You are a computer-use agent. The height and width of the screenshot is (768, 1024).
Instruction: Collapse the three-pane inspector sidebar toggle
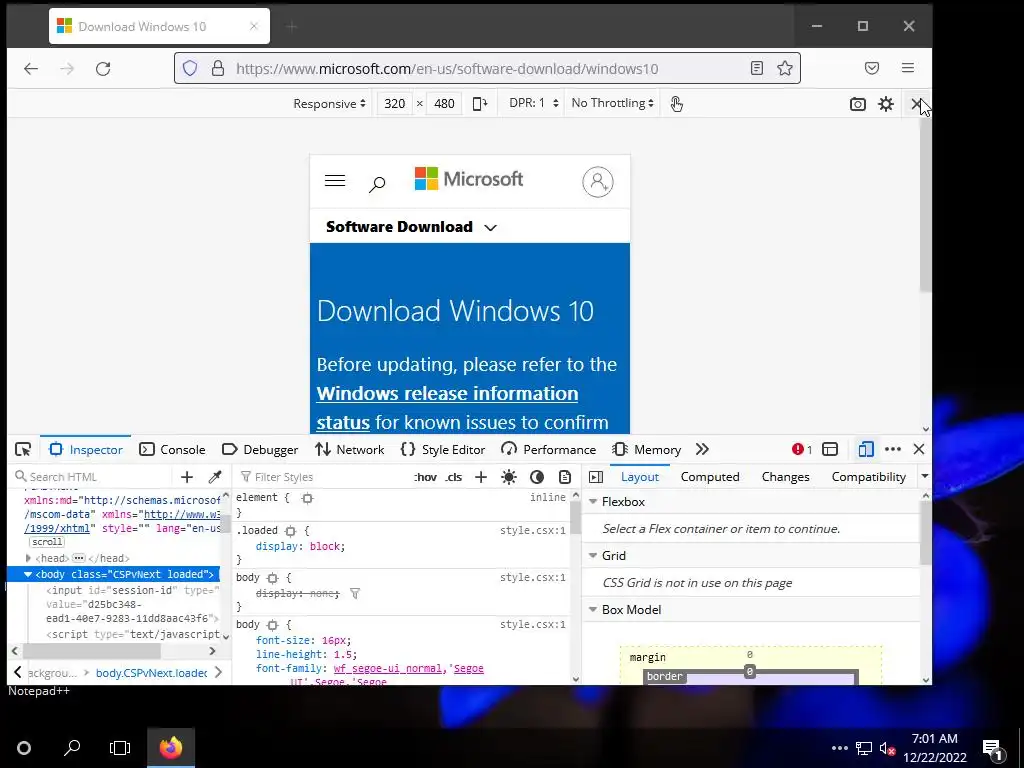(596, 477)
